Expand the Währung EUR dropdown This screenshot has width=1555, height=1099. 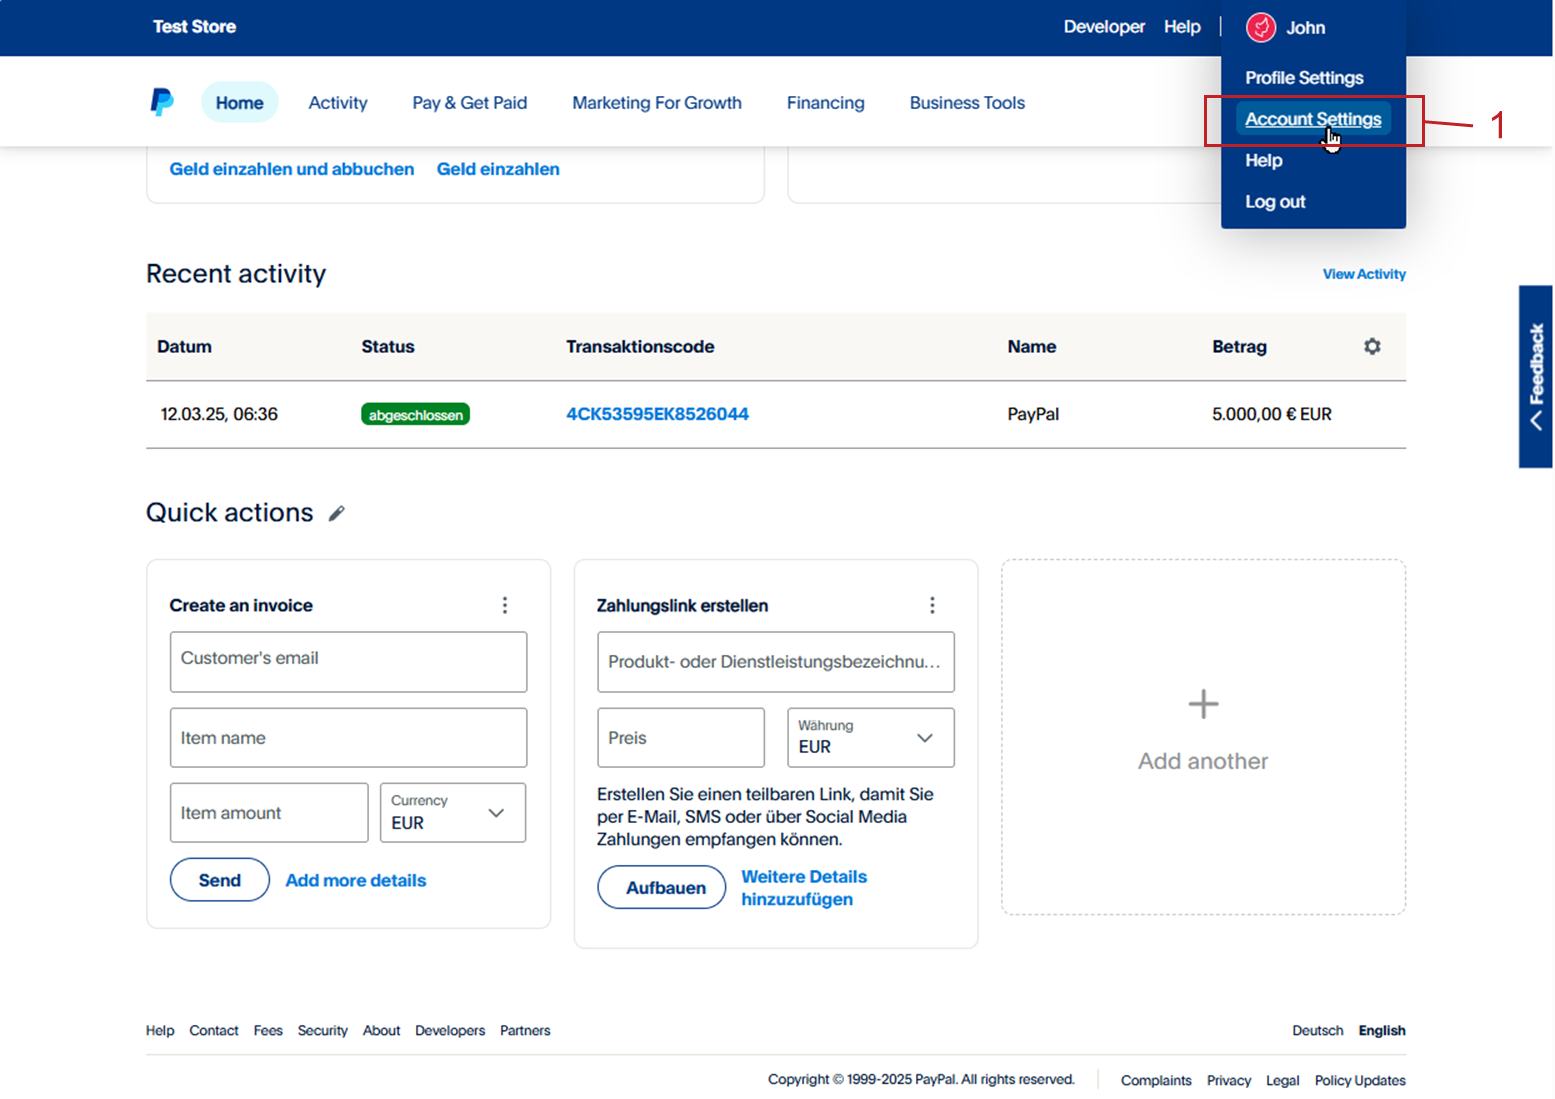(x=870, y=738)
